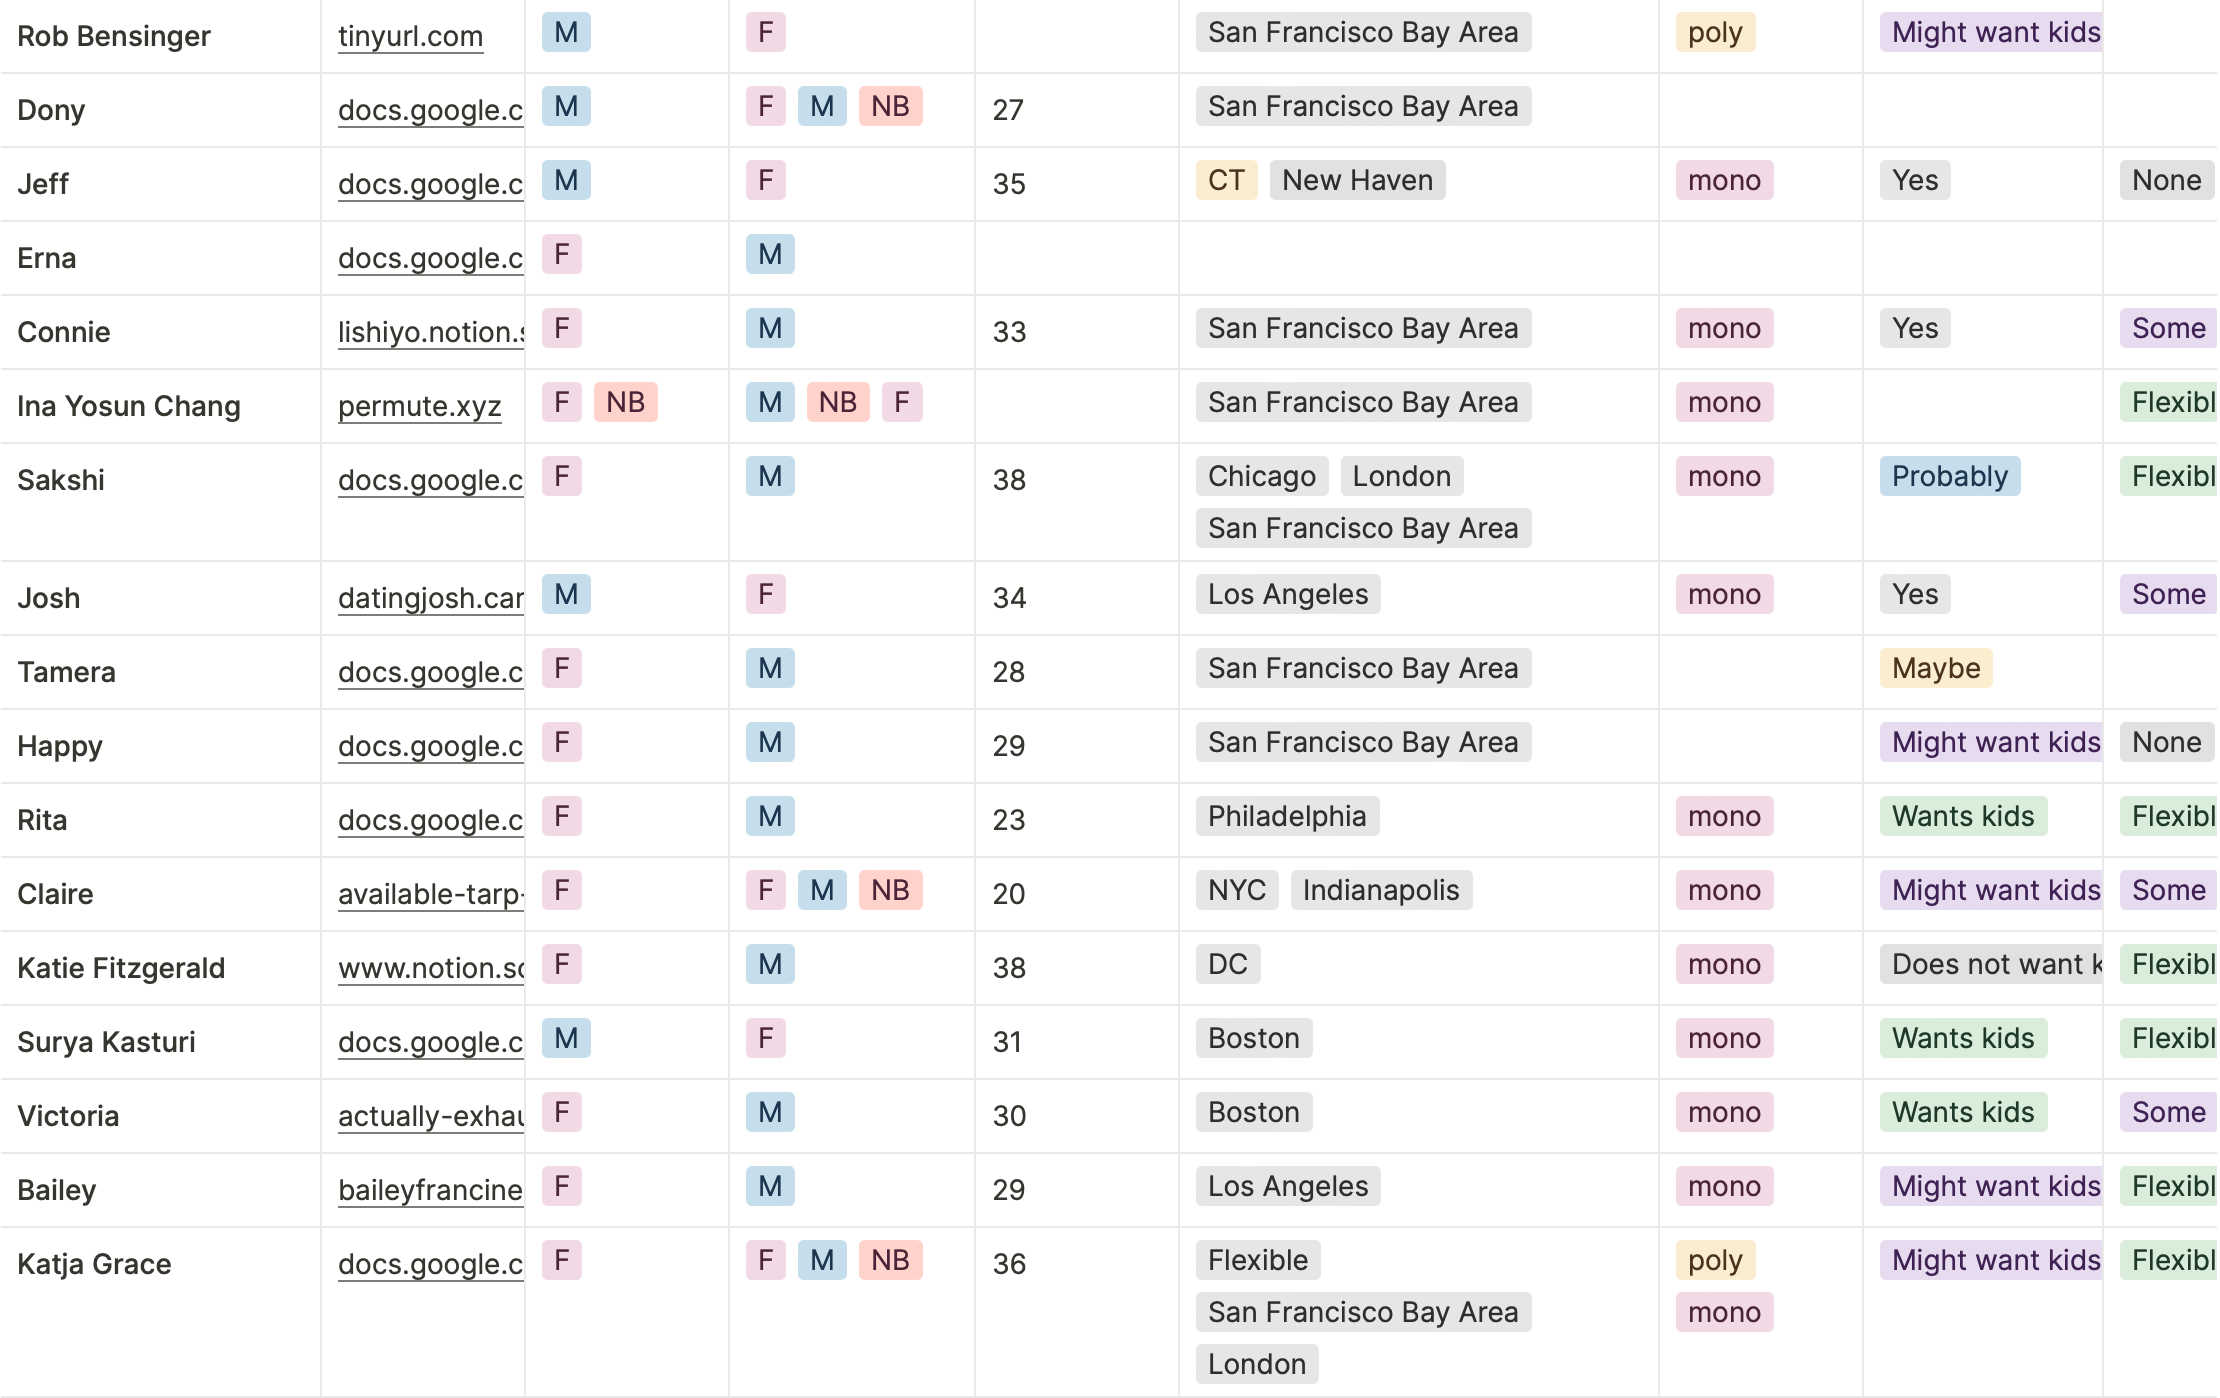Click the London tag in Katja Grace's row

pyautogui.click(x=1257, y=1364)
